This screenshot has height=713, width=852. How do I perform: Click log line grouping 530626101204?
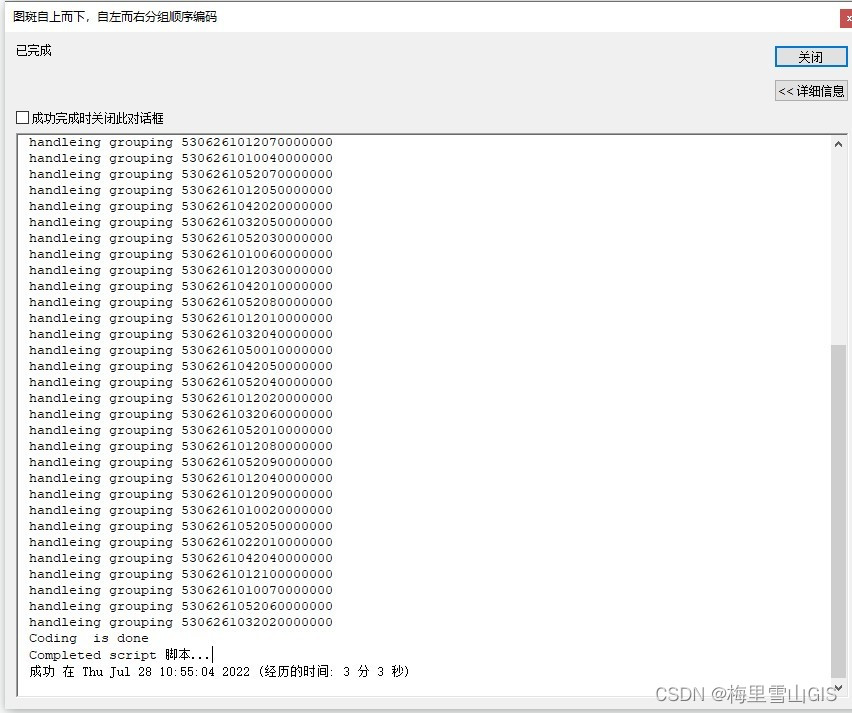(x=180, y=478)
